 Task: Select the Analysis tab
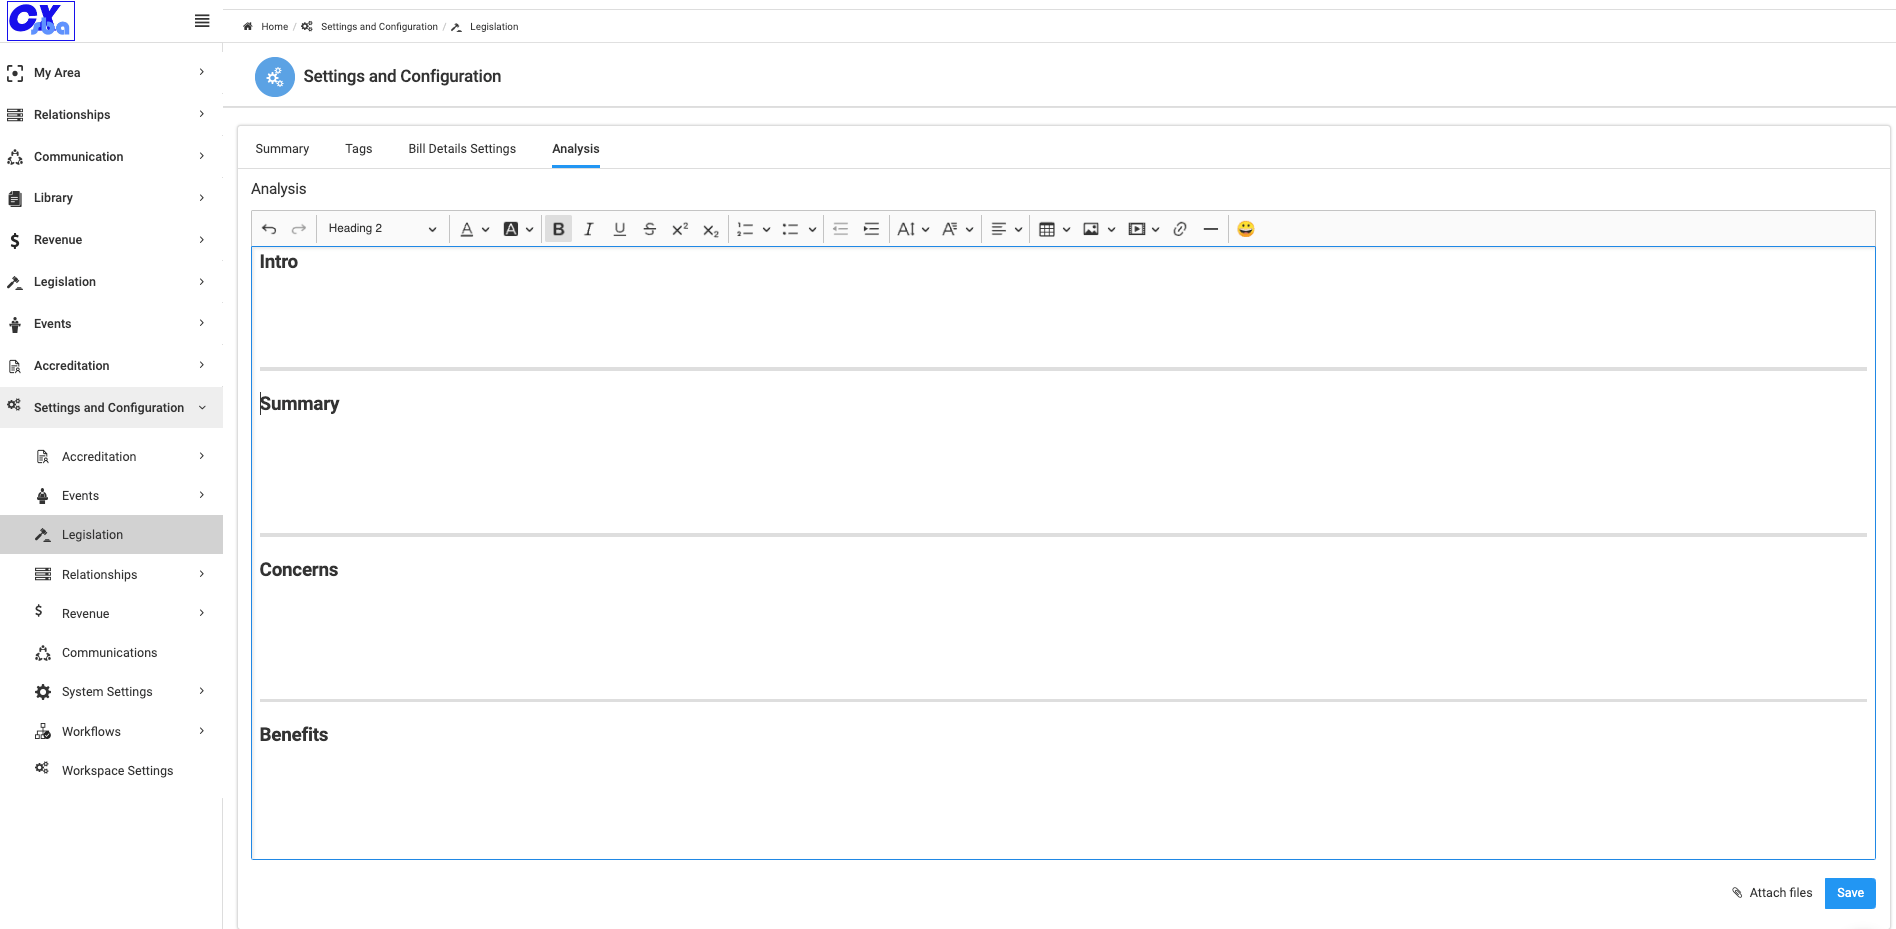click(x=576, y=149)
